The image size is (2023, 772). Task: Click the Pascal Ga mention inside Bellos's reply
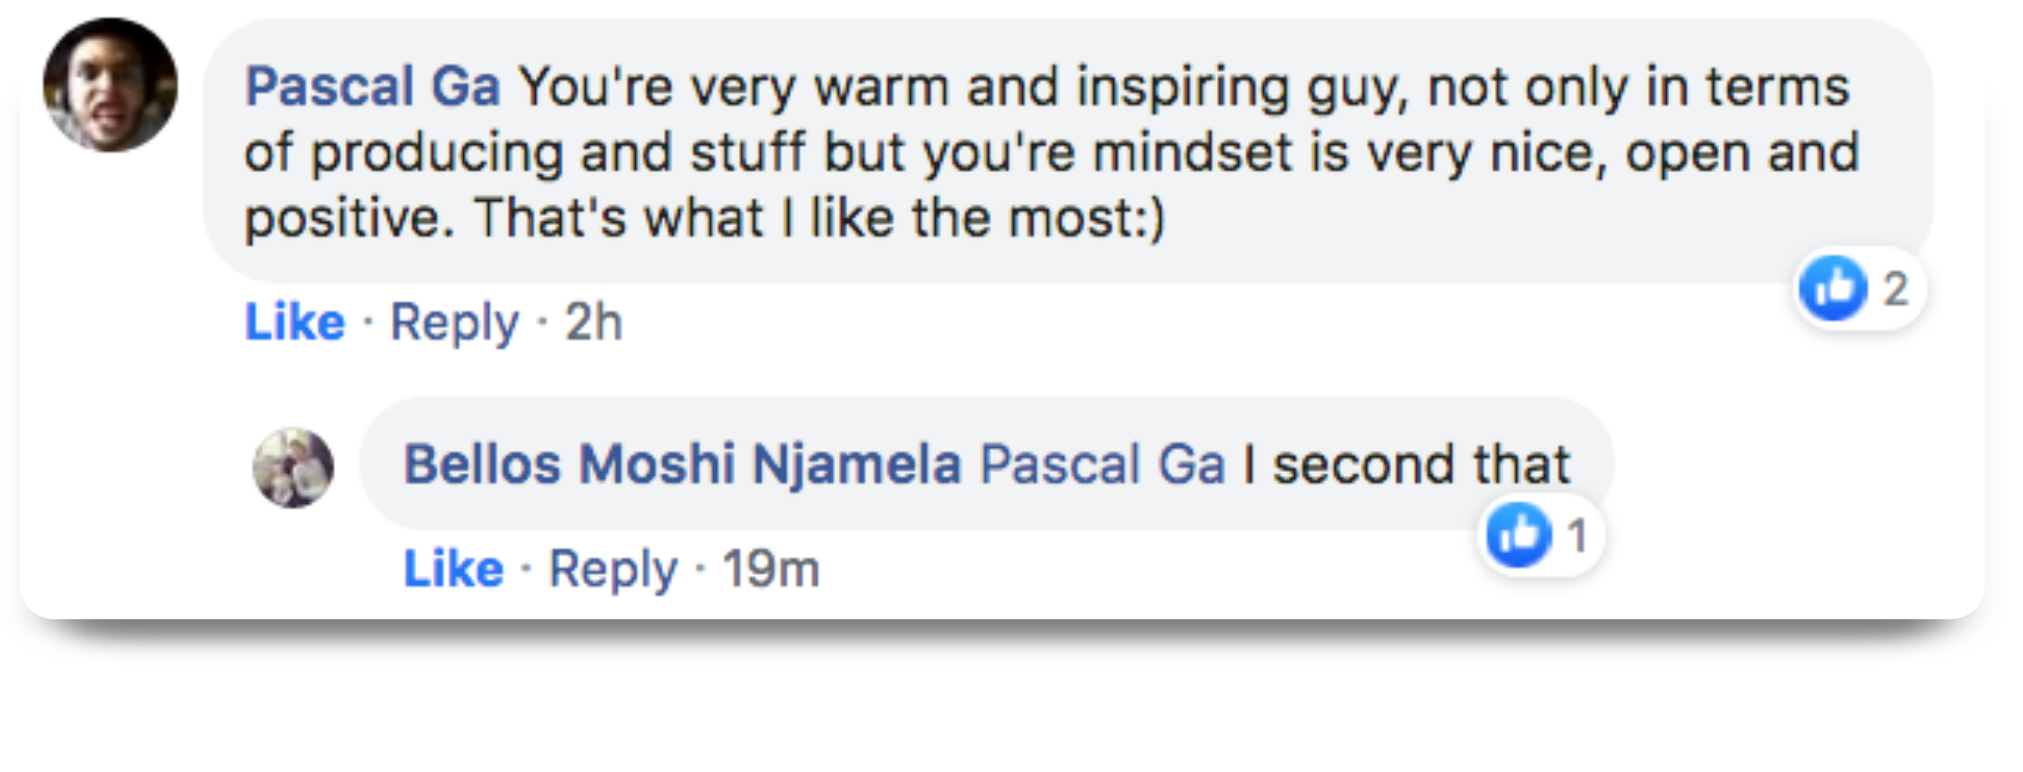coord(1102,465)
